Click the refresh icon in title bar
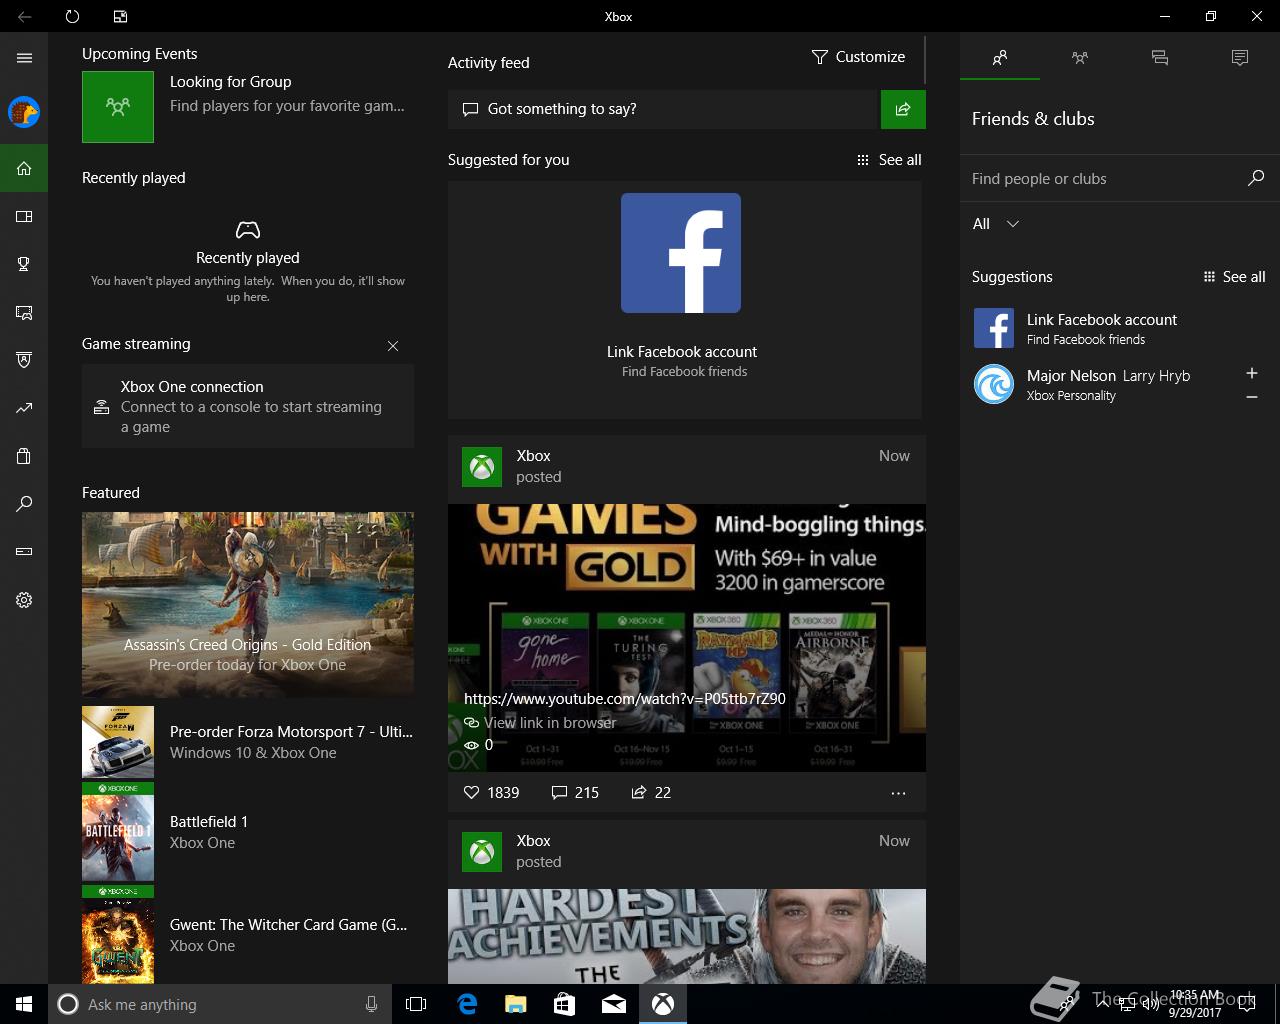The height and width of the screenshot is (1024, 1280). click(72, 16)
